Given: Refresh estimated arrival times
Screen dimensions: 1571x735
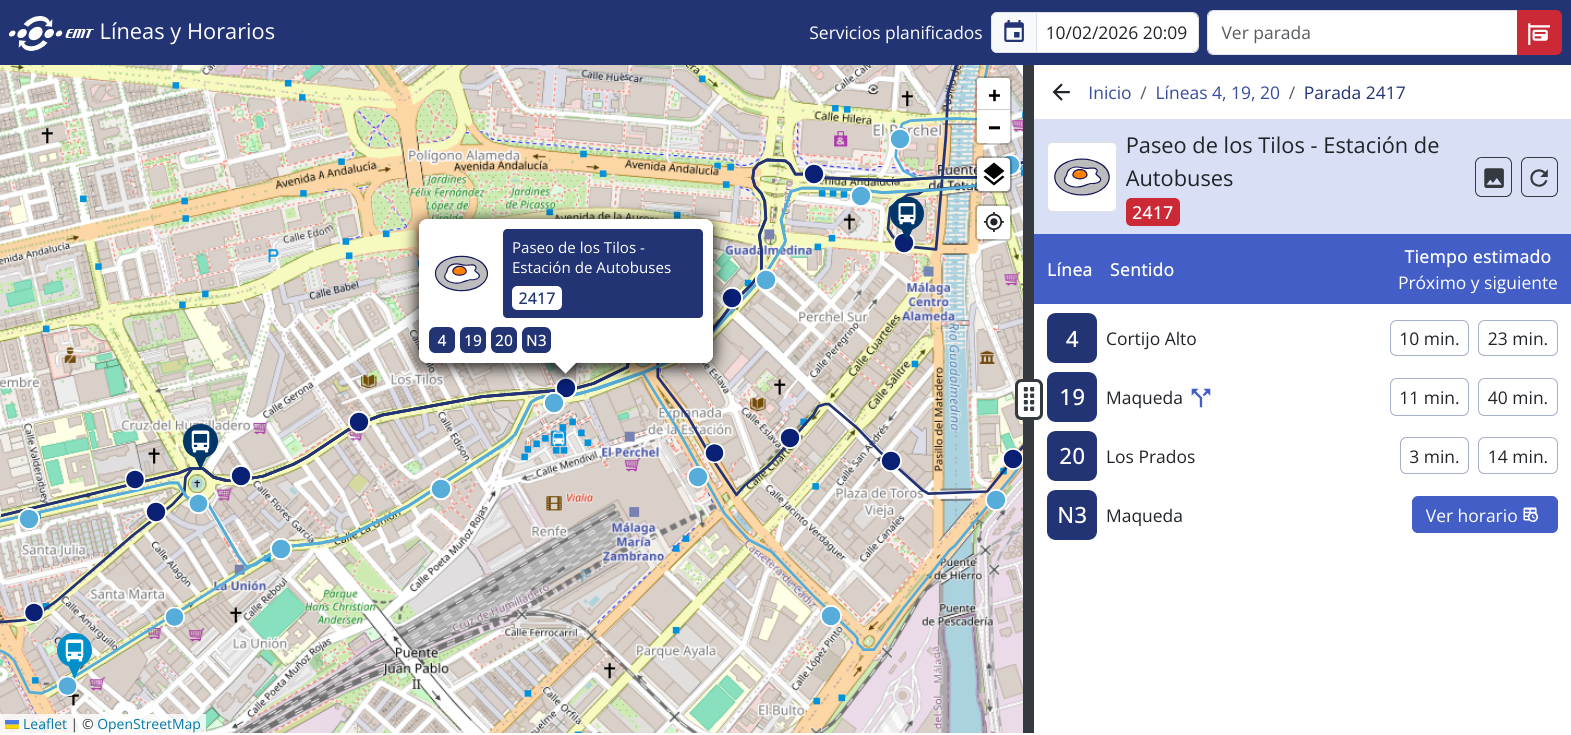Looking at the screenshot, I should pyautogui.click(x=1539, y=178).
